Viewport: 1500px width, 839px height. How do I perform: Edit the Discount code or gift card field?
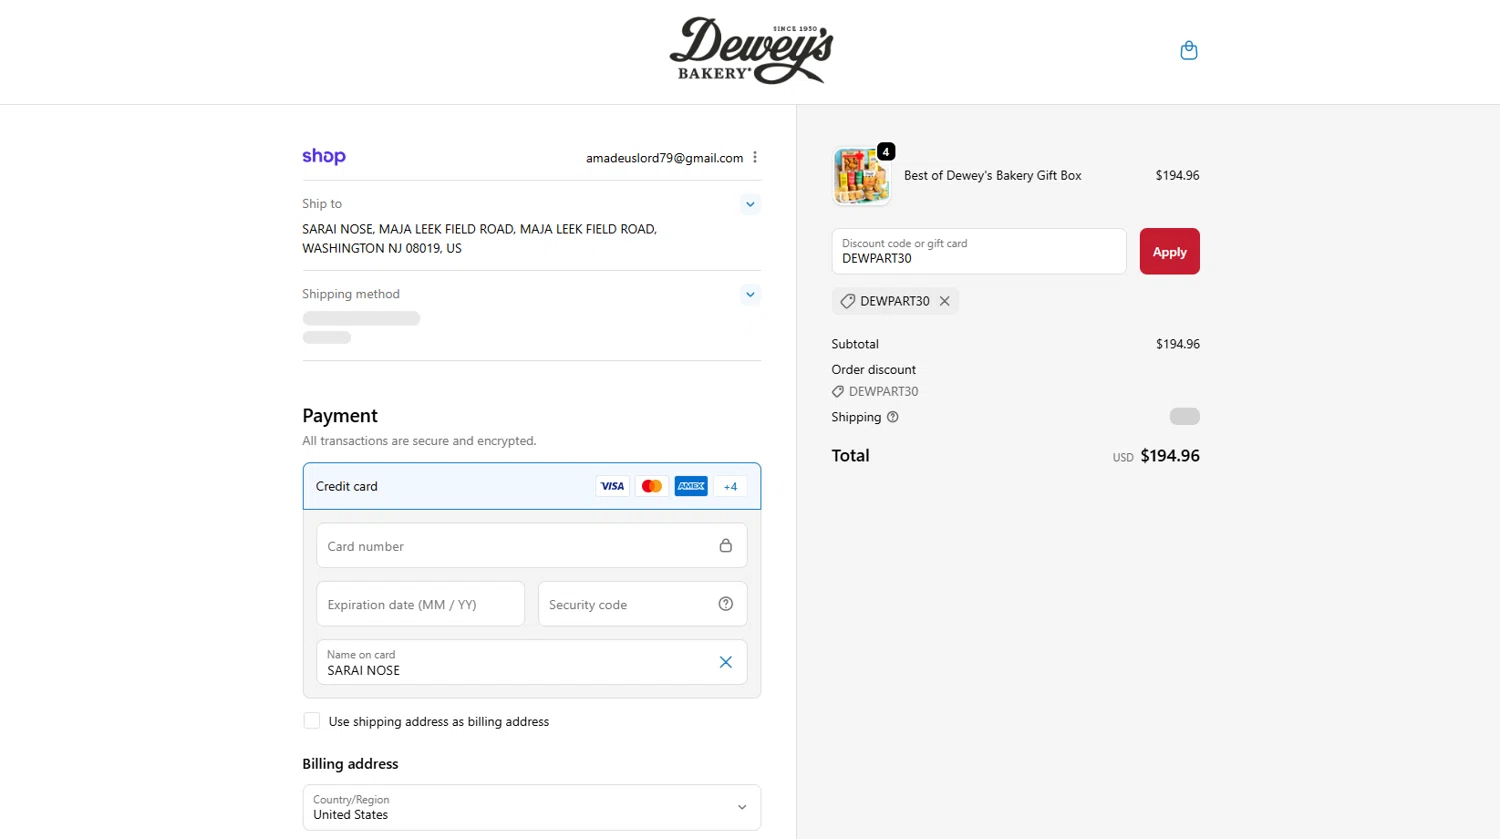pyautogui.click(x=979, y=251)
